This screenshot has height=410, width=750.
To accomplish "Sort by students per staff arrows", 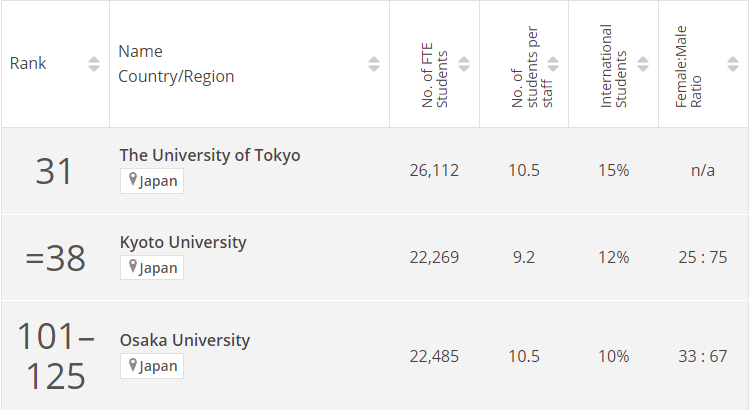I will pos(553,64).
